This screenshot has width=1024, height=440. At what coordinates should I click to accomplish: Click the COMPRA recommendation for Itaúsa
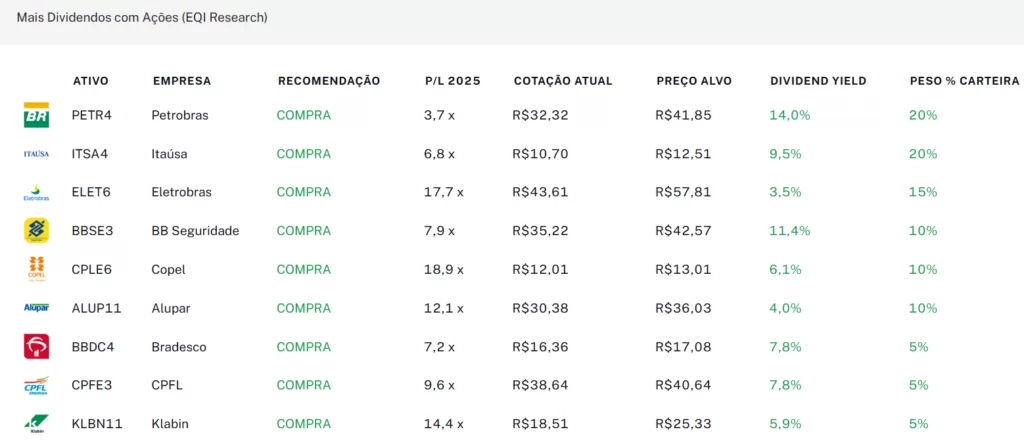pos(304,154)
